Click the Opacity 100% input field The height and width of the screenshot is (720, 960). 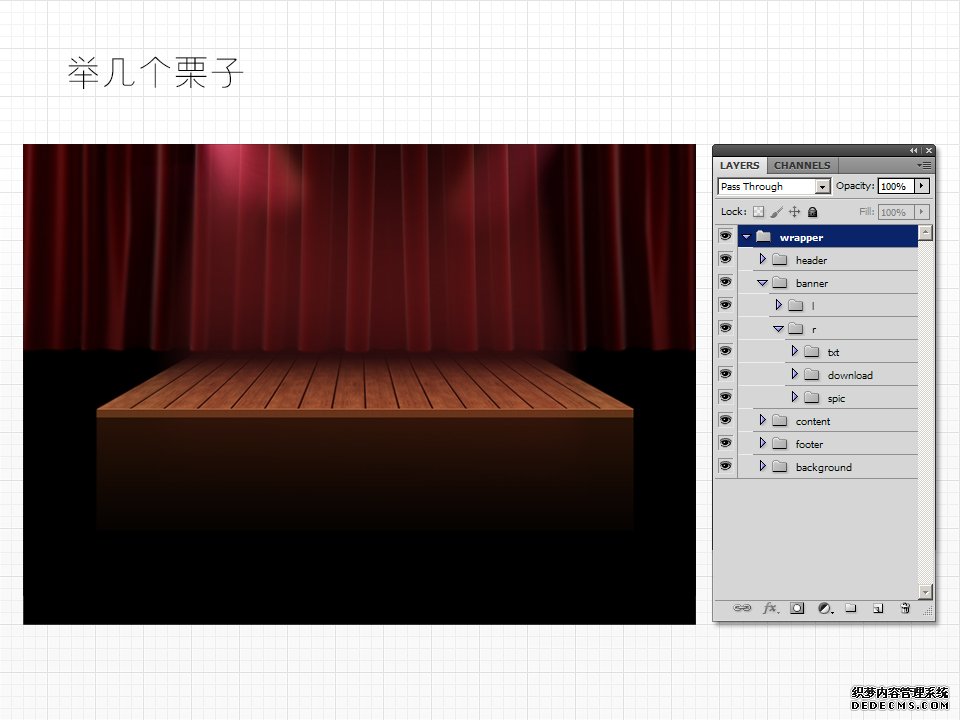pos(896,186)
